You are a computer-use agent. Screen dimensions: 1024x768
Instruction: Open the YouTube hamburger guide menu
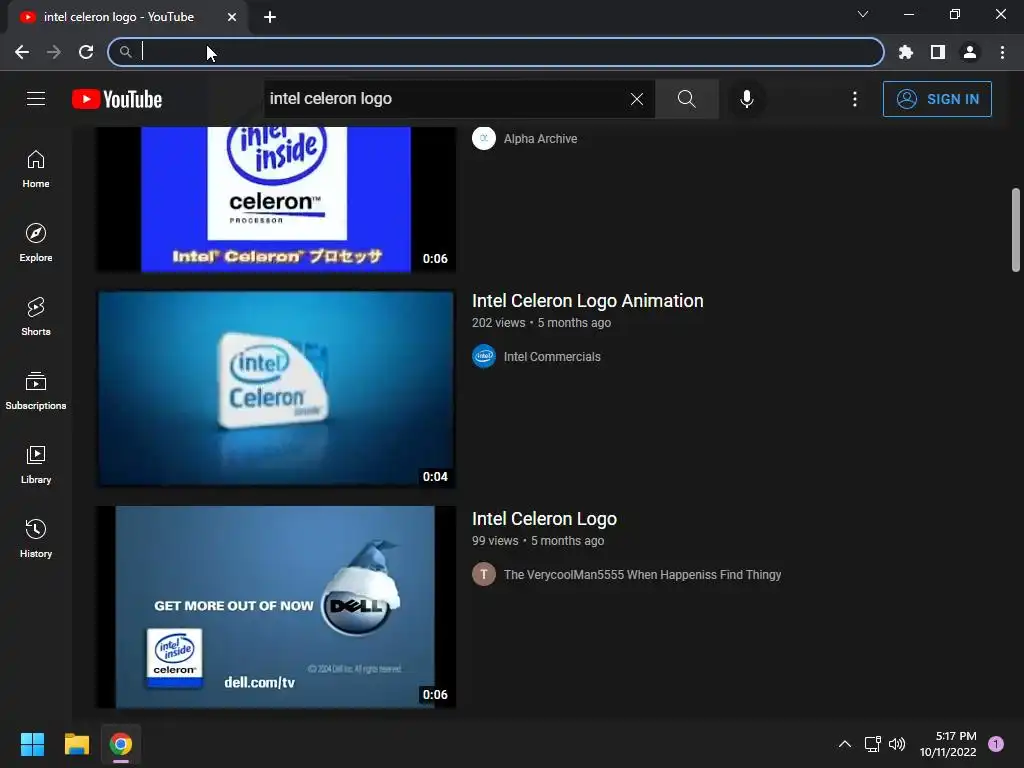tap(36, 99)
